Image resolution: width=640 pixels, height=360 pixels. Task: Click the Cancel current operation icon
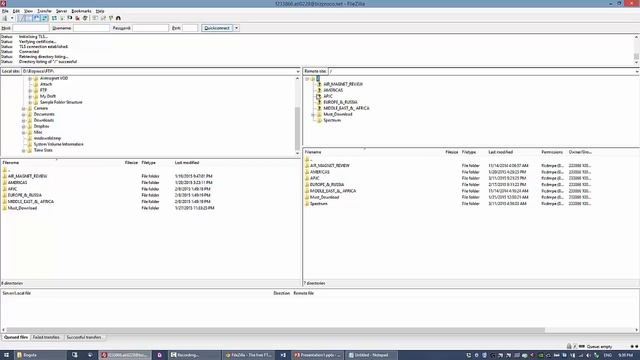[70, 18]
